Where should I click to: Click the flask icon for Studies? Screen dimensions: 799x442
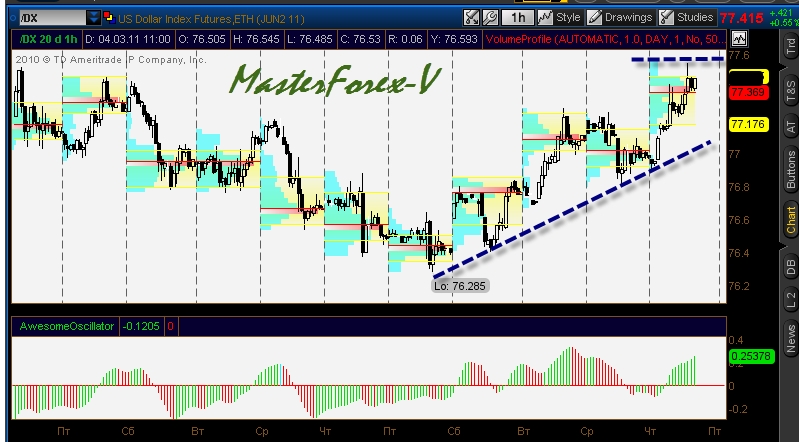pyautogui.click(x=666, y=17)
